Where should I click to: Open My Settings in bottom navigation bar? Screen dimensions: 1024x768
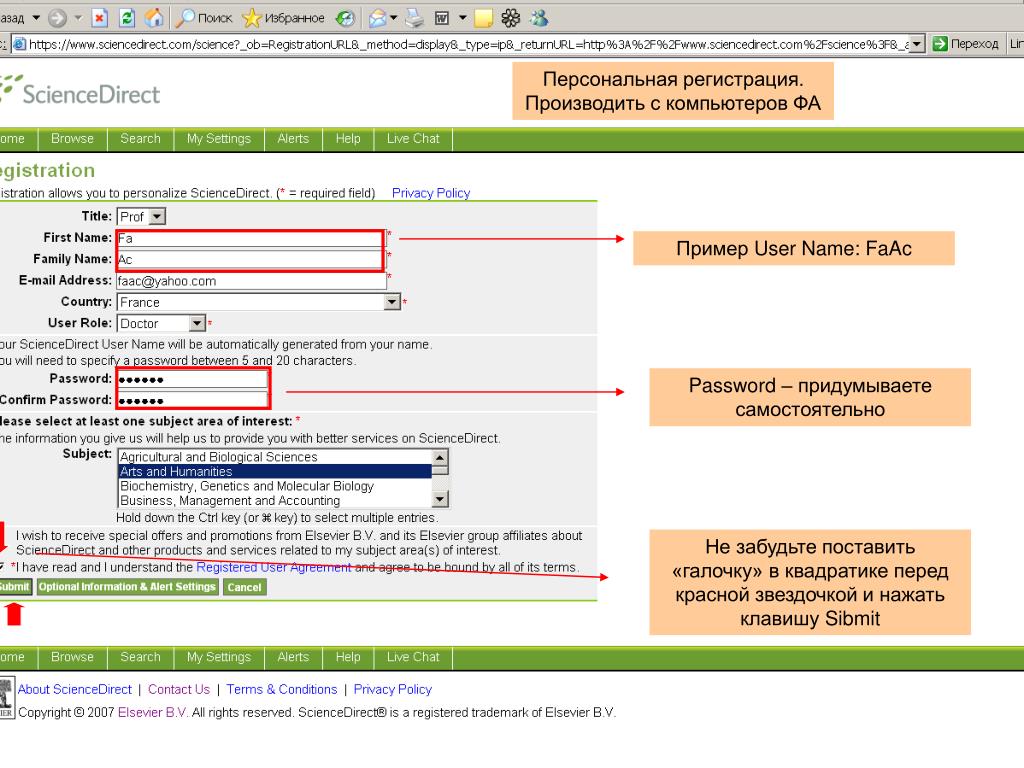[219, 657]
